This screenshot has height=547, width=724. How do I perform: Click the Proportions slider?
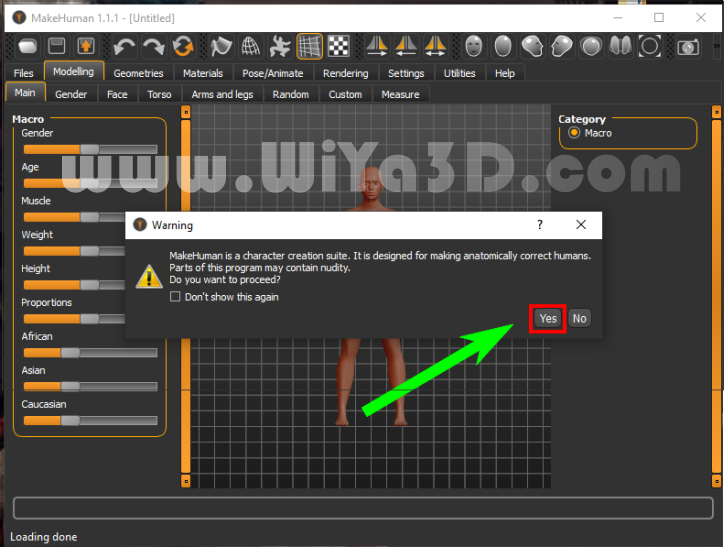74,319
